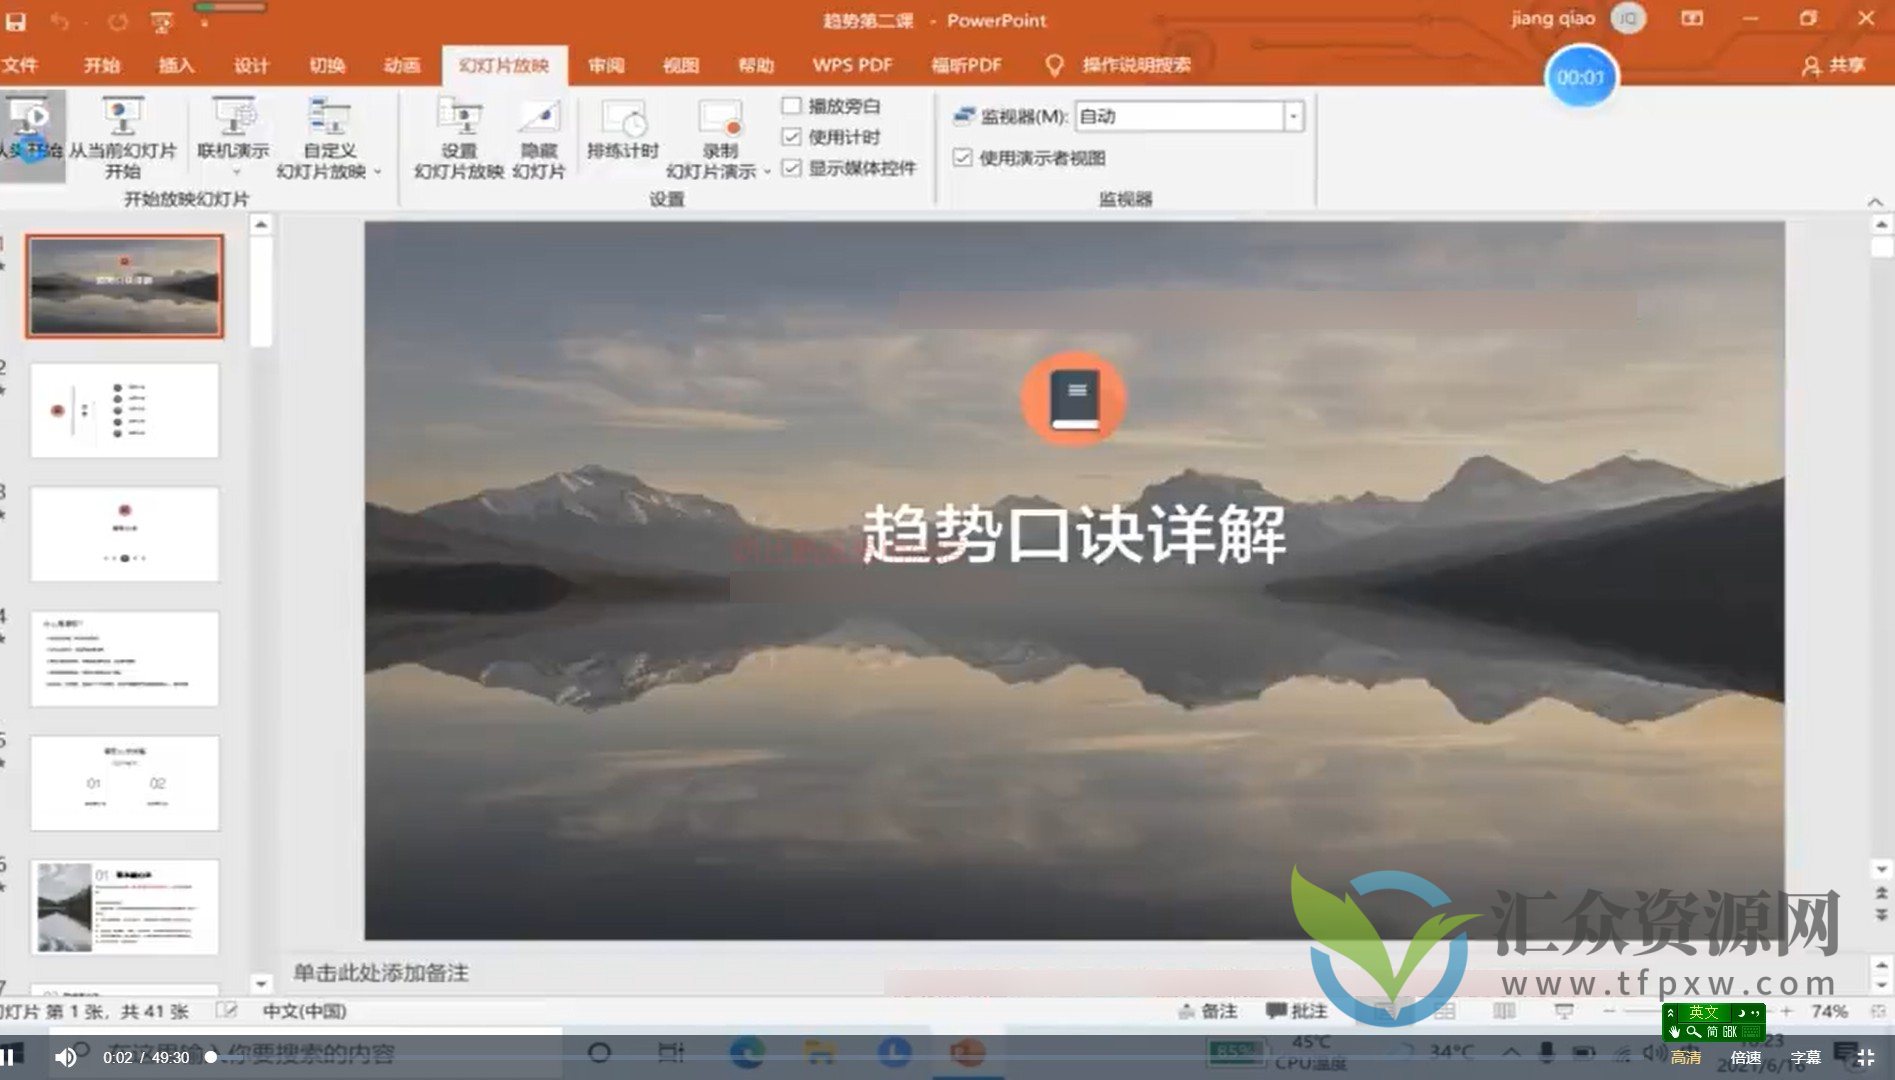The image size is (1895, 1080).
Task: Switch to the Animations (动画) tab
Action: 402,66
